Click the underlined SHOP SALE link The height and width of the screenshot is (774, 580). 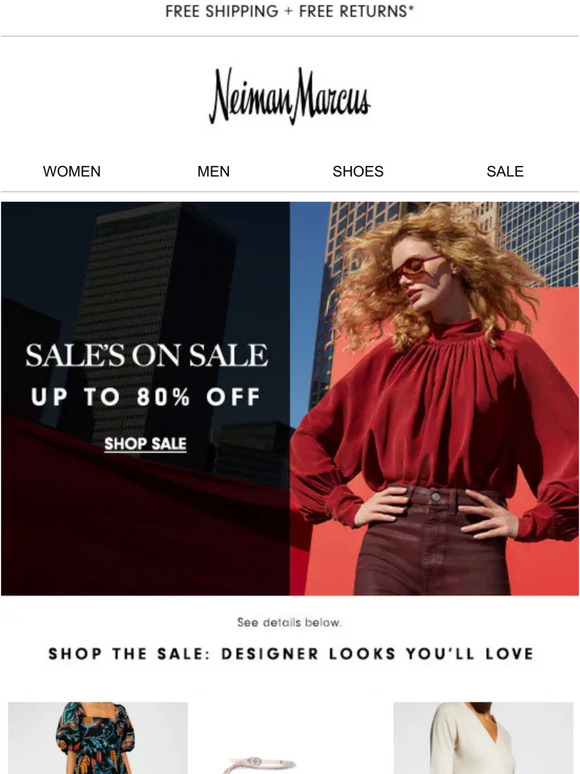tap(146, 444)
